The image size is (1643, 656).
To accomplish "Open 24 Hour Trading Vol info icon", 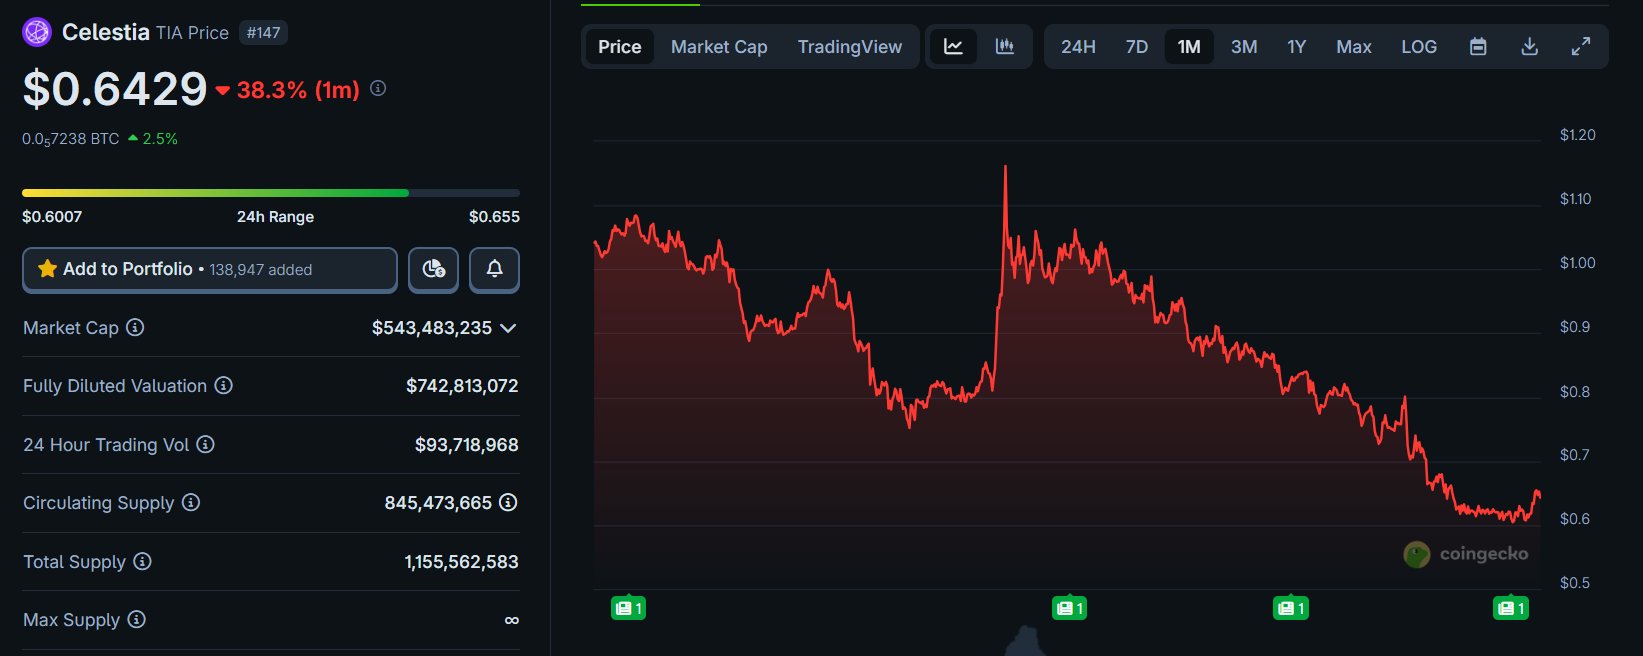I will 205,444.
